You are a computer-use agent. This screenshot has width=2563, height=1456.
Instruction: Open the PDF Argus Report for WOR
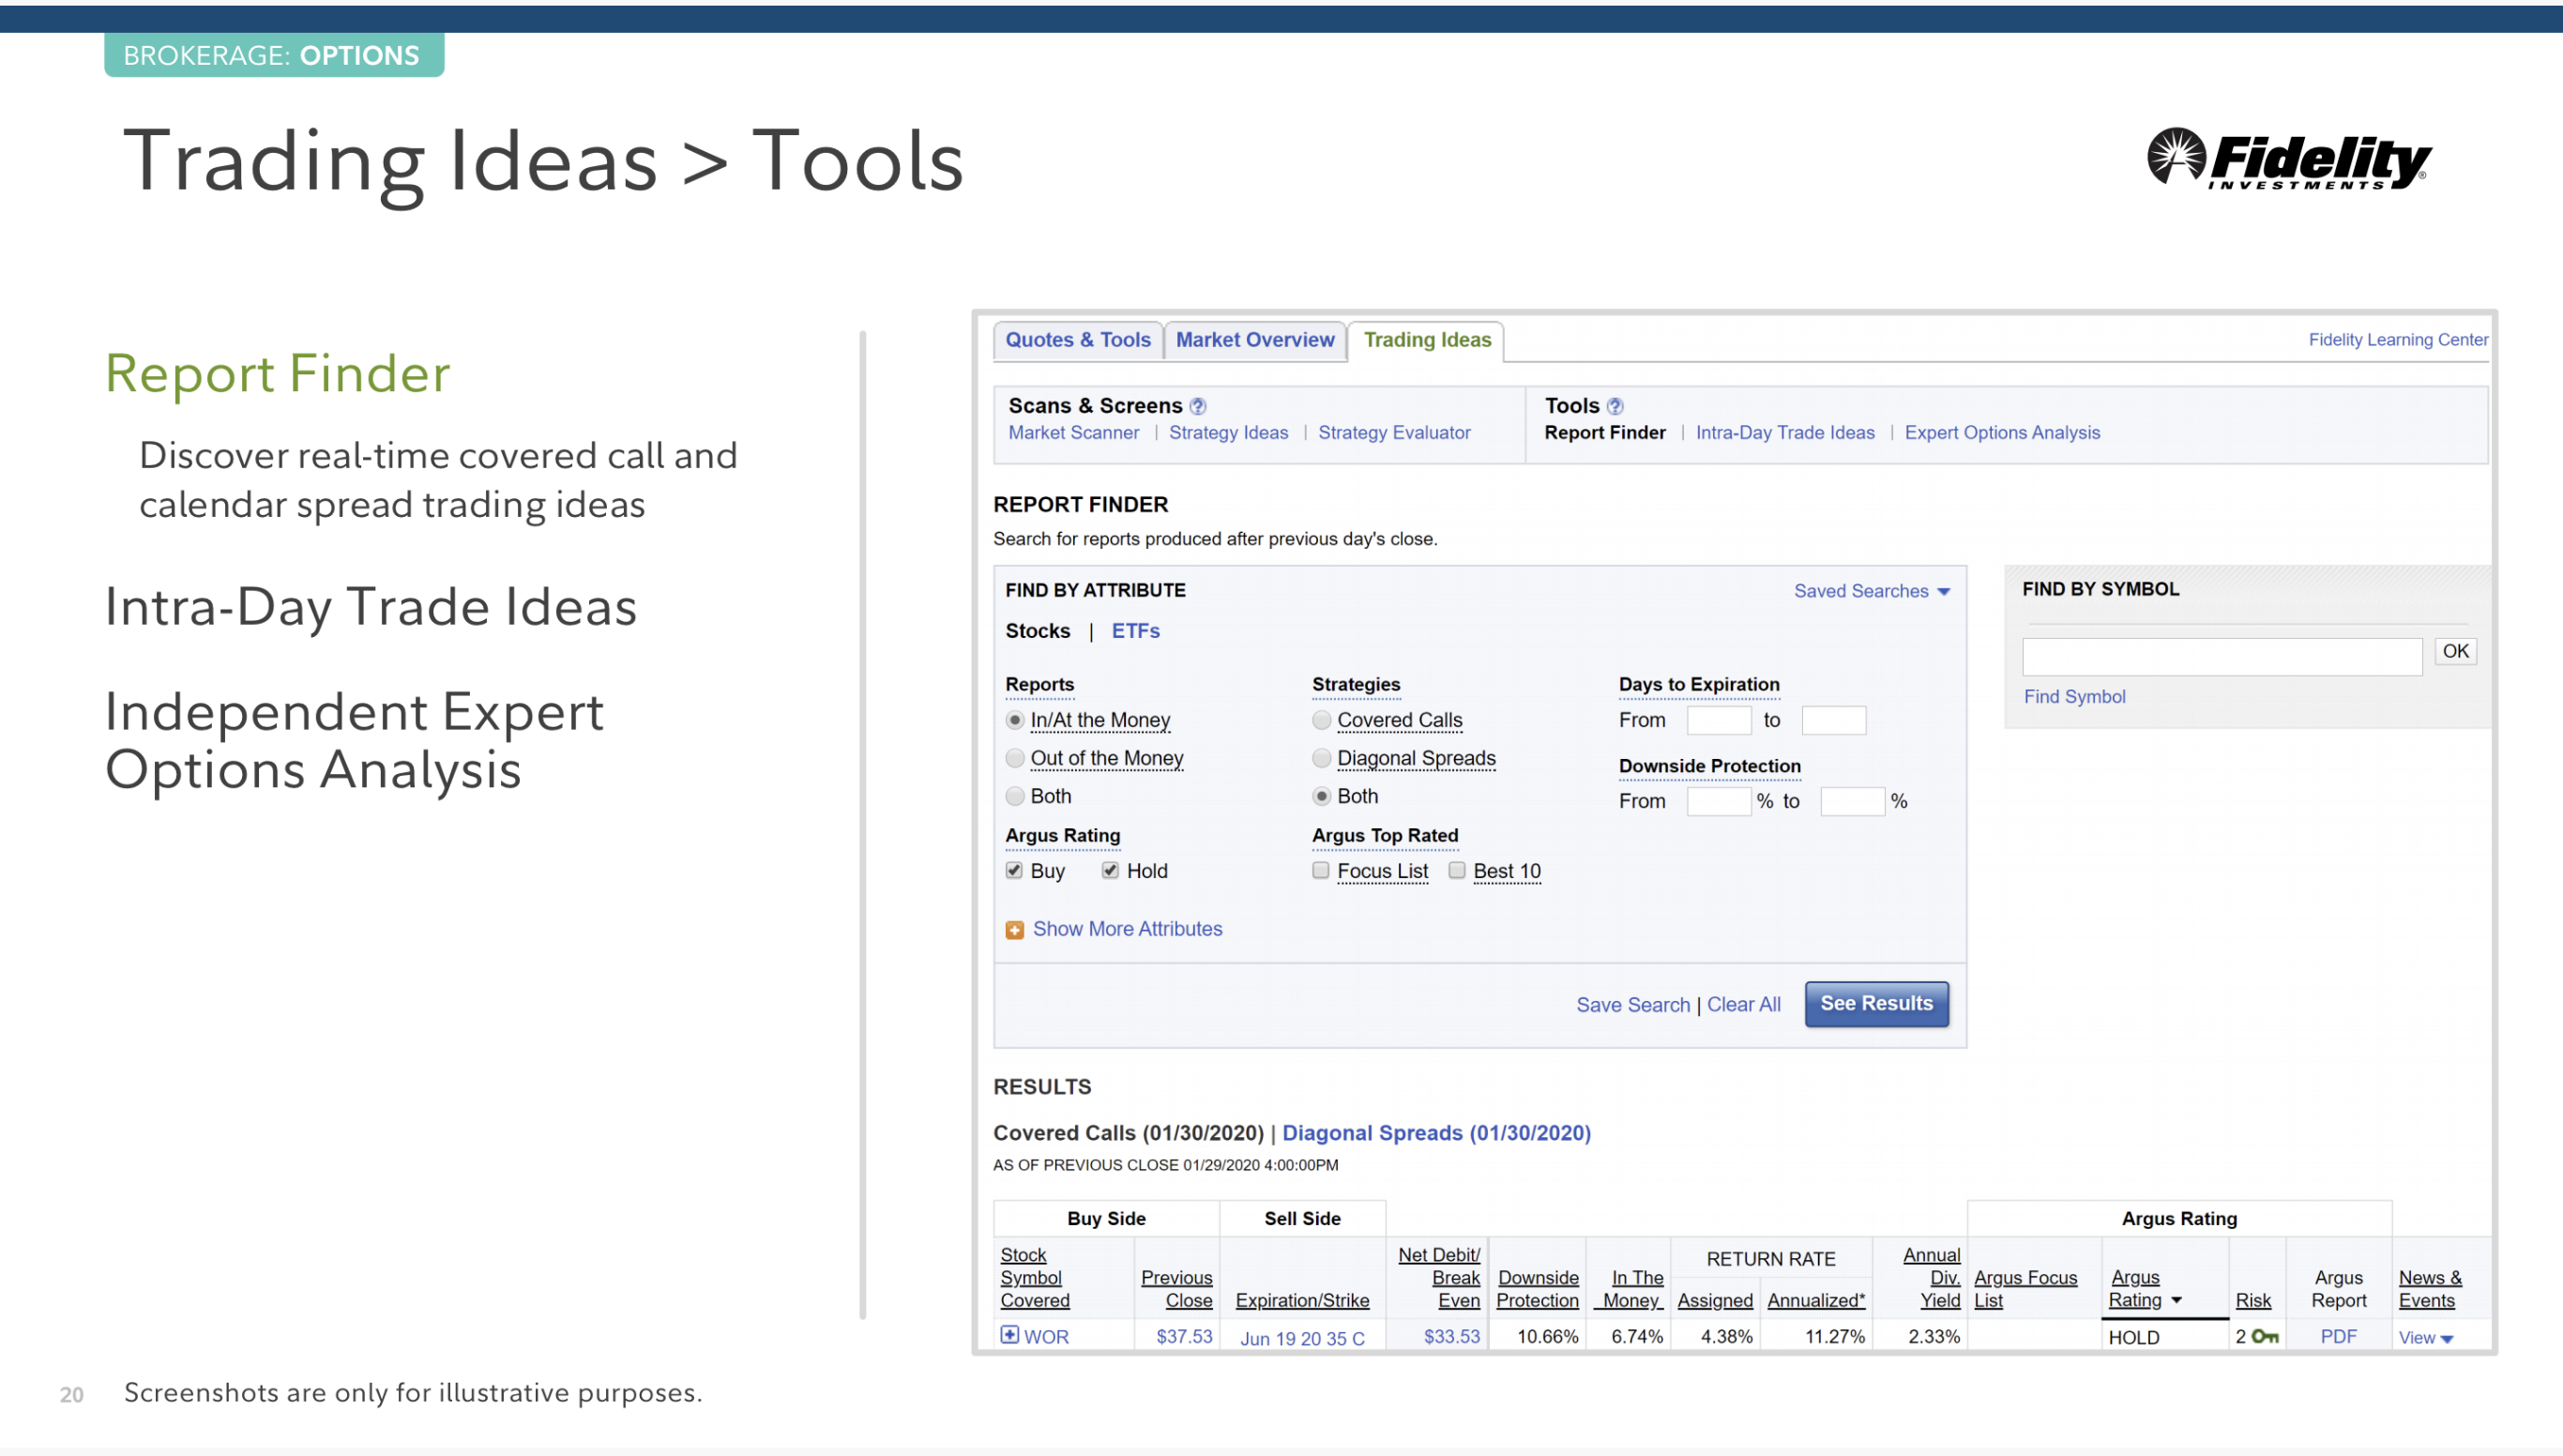2338,1337
